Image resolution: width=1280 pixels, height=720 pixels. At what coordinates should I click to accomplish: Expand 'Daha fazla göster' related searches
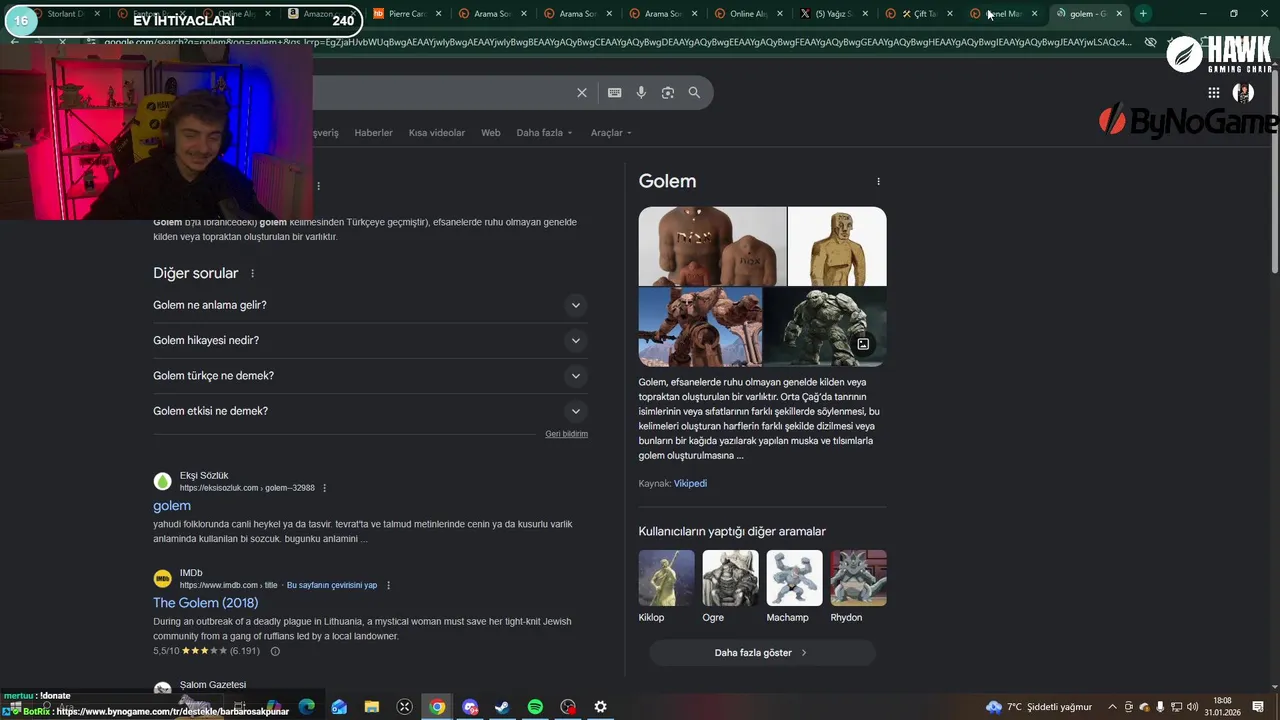[762, 653]
